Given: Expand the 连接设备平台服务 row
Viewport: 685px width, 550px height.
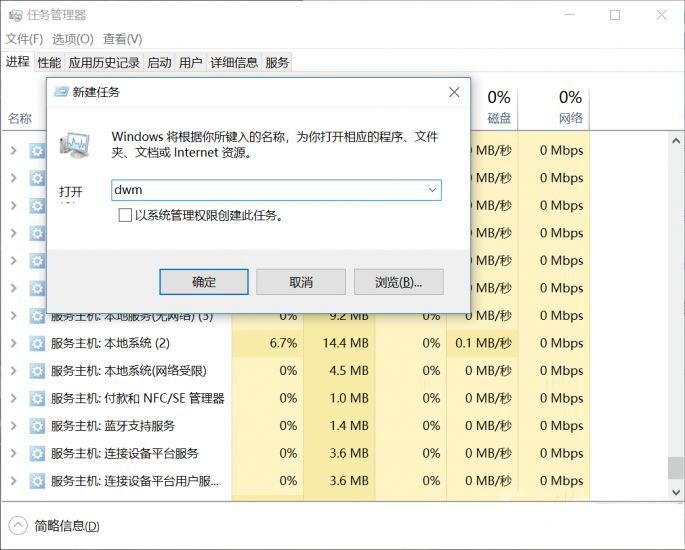Looking at the screenshot, I should click(x=14, y=453).
